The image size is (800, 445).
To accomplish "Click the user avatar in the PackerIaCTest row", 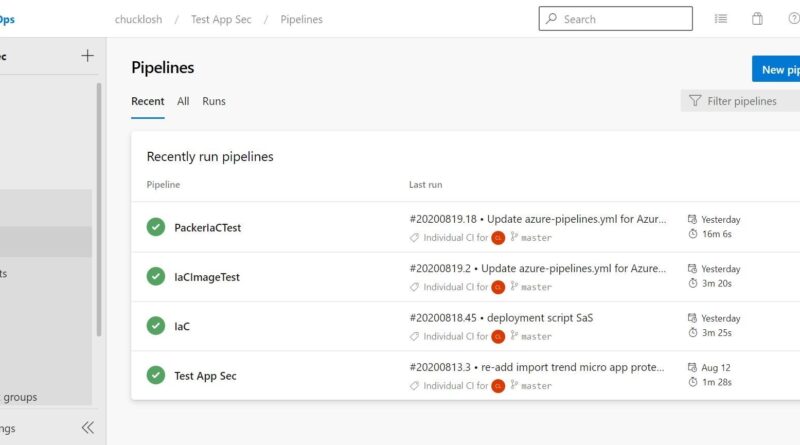I will (498, 238).
